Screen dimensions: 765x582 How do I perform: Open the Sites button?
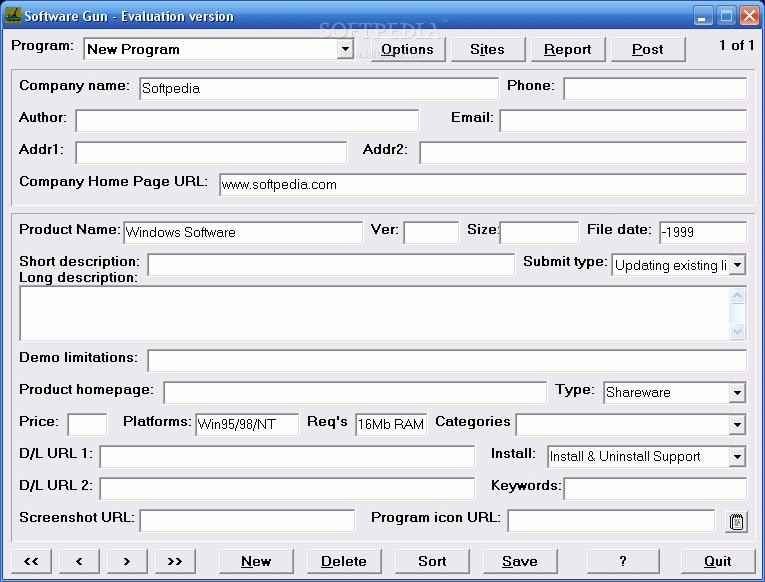click(x=488, y=49)
